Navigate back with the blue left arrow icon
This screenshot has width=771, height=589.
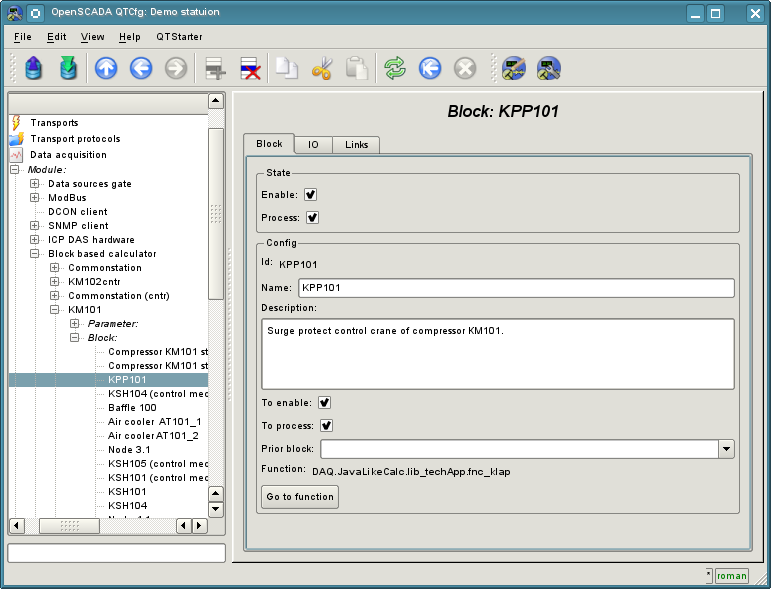pos(141,68)
